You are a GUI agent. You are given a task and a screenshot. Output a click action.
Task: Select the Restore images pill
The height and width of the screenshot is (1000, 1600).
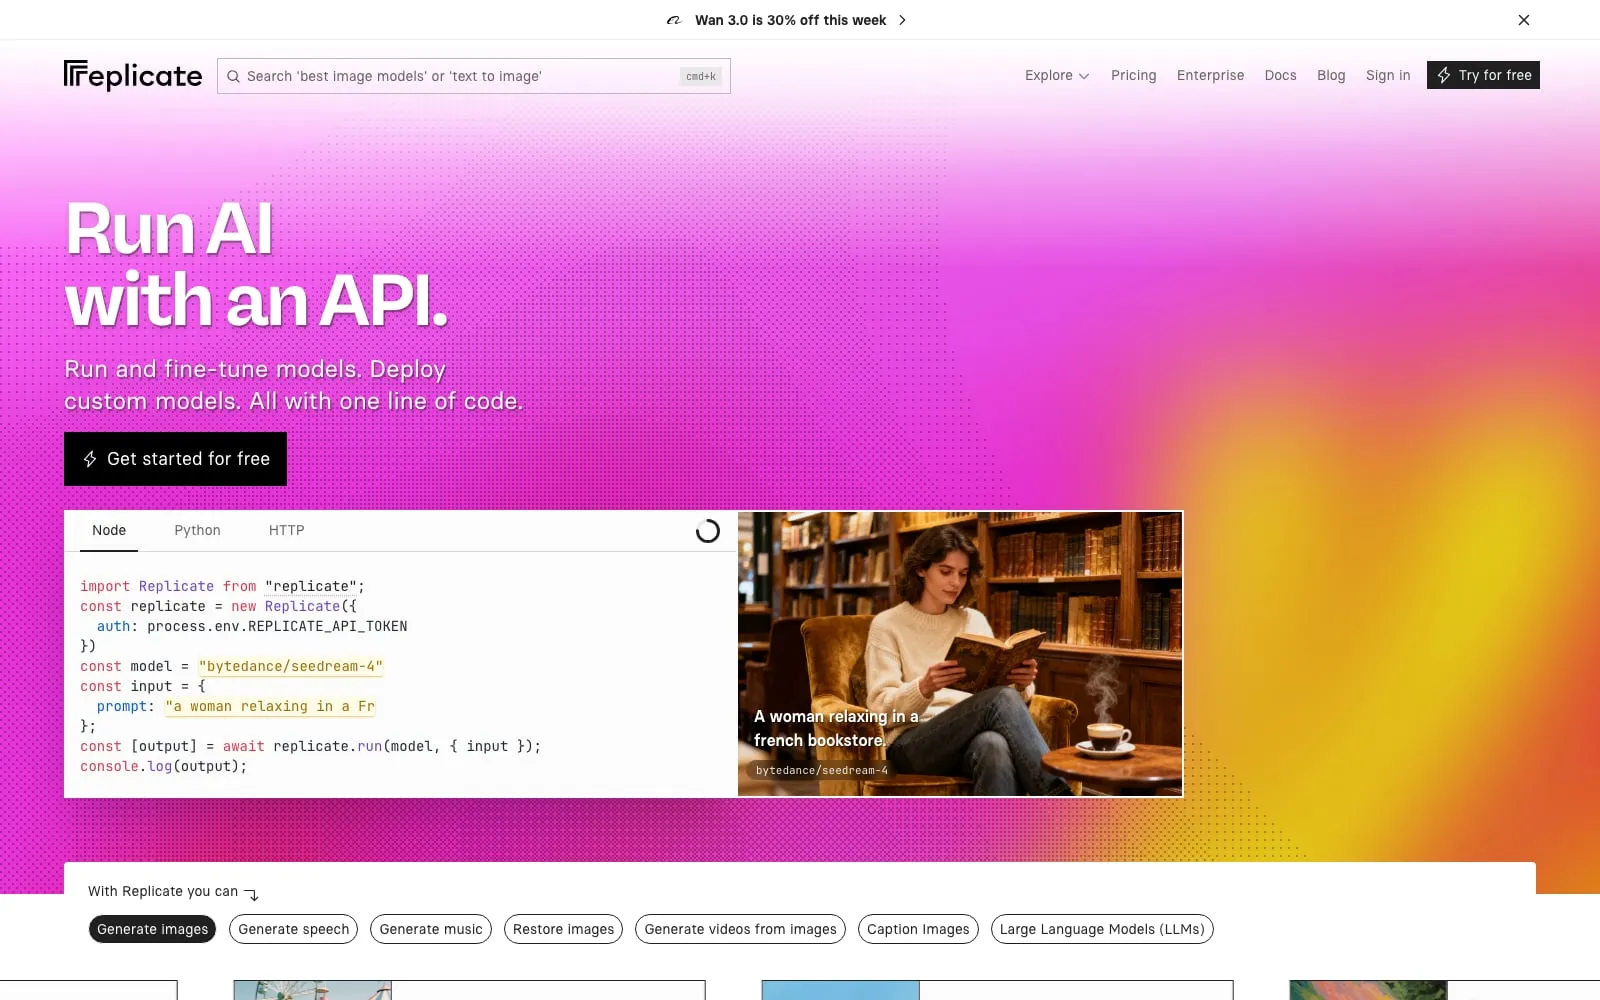(x=564, y=929)
